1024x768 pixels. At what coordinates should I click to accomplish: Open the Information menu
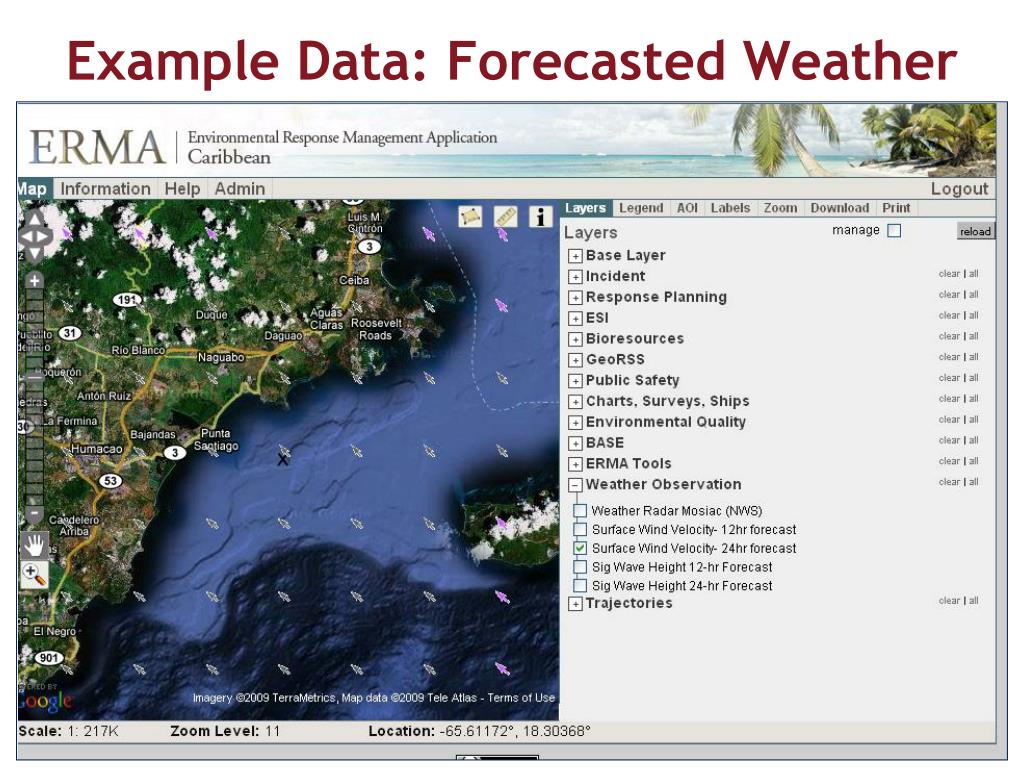click(x=105, y=189)
